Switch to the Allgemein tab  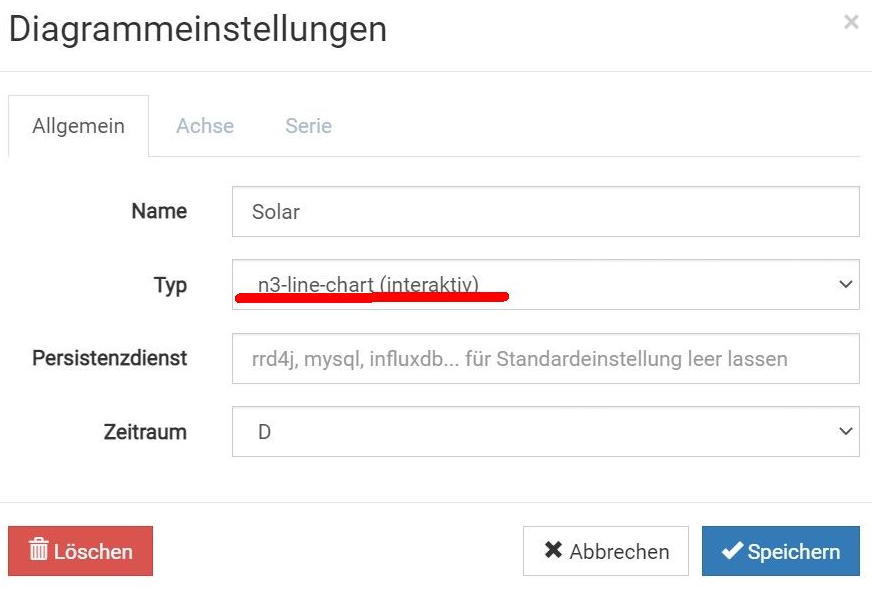click(x=78, y=126)
